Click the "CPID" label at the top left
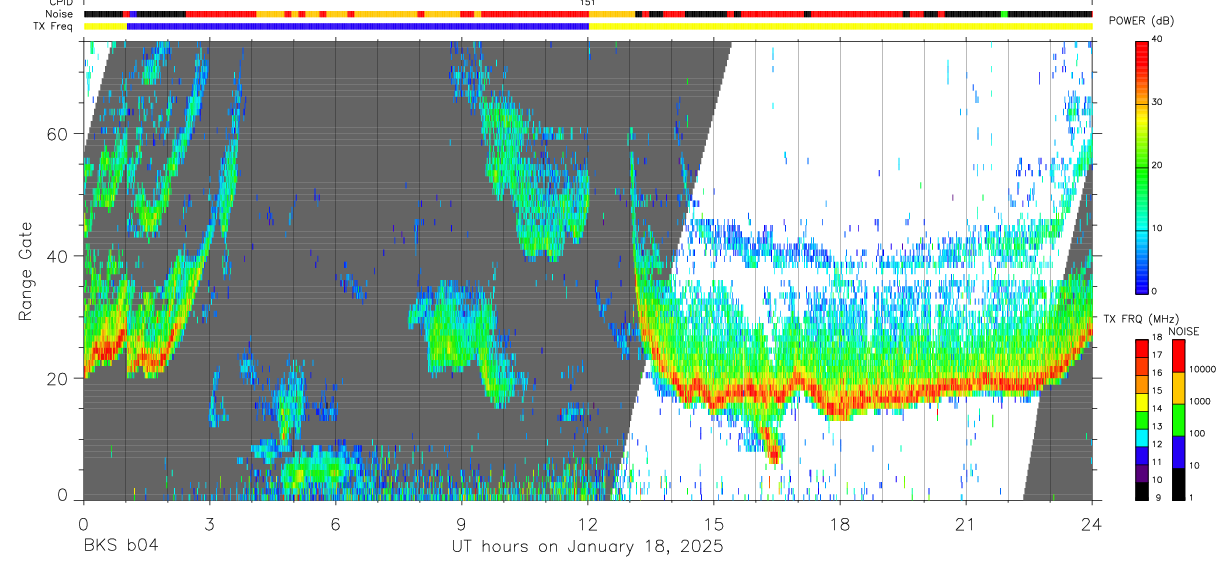Screen dimensions: 1228x567 click(x=60, y=3)
